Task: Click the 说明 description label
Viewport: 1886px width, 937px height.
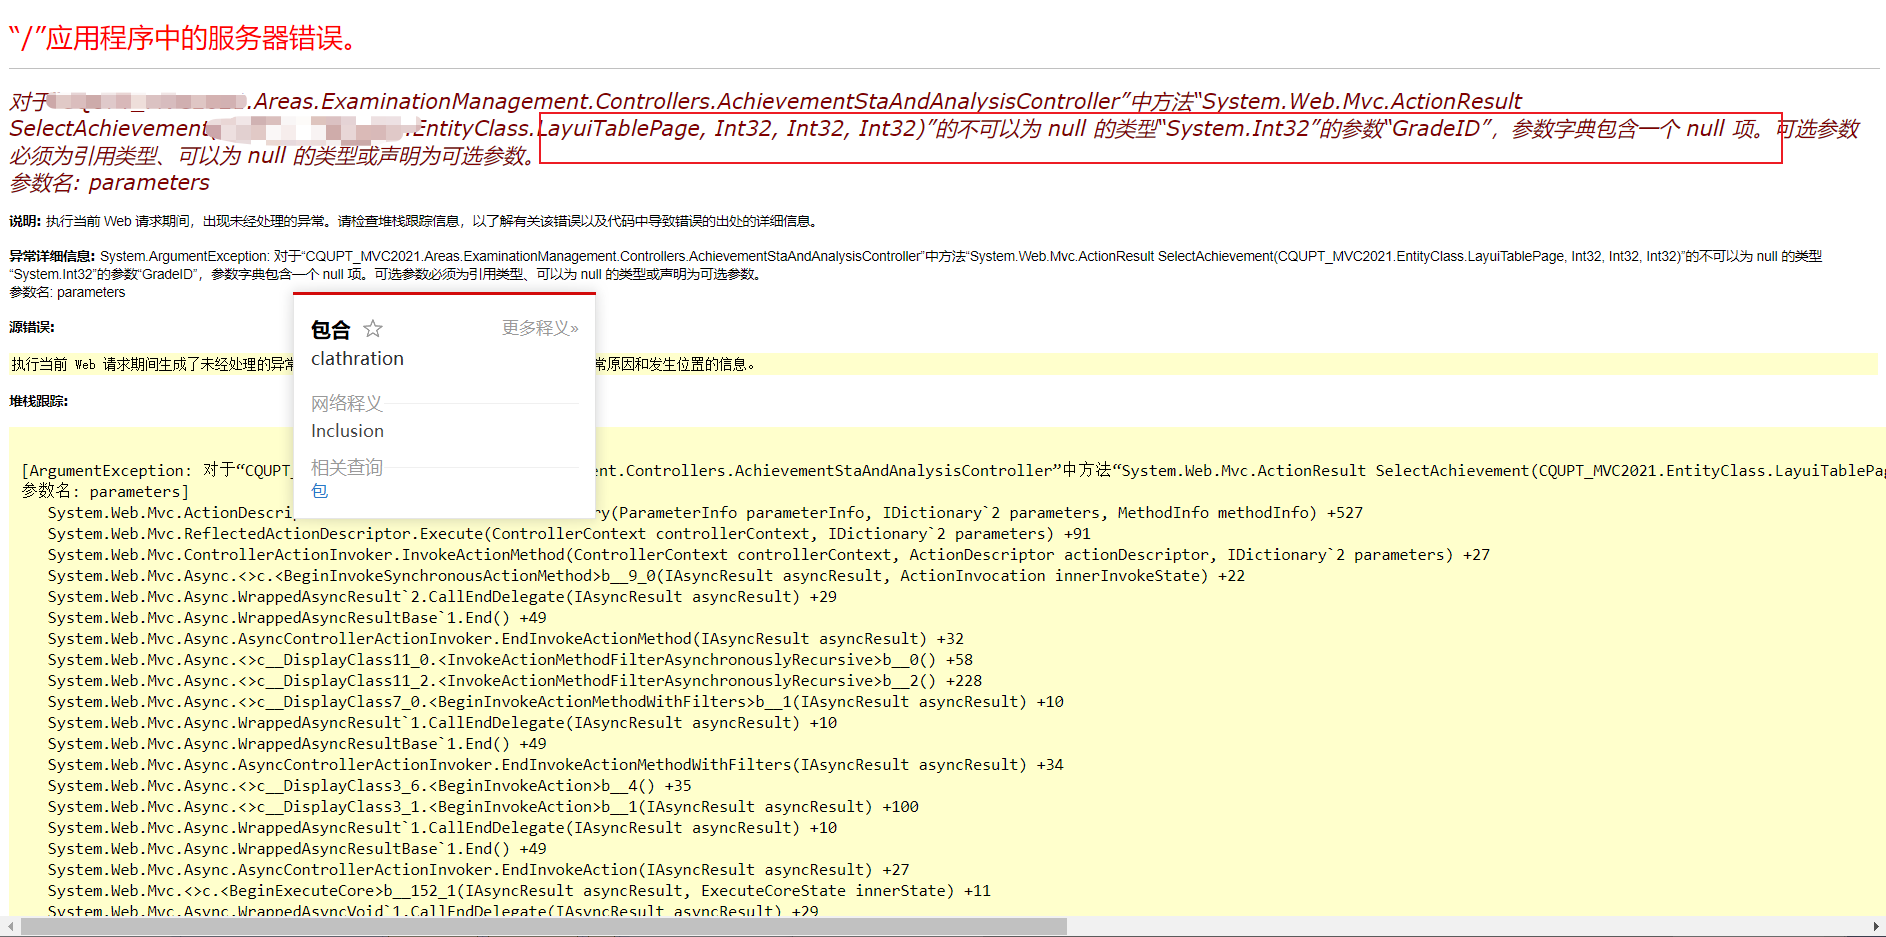Action: pyautogui.click(x=21, y=220)
